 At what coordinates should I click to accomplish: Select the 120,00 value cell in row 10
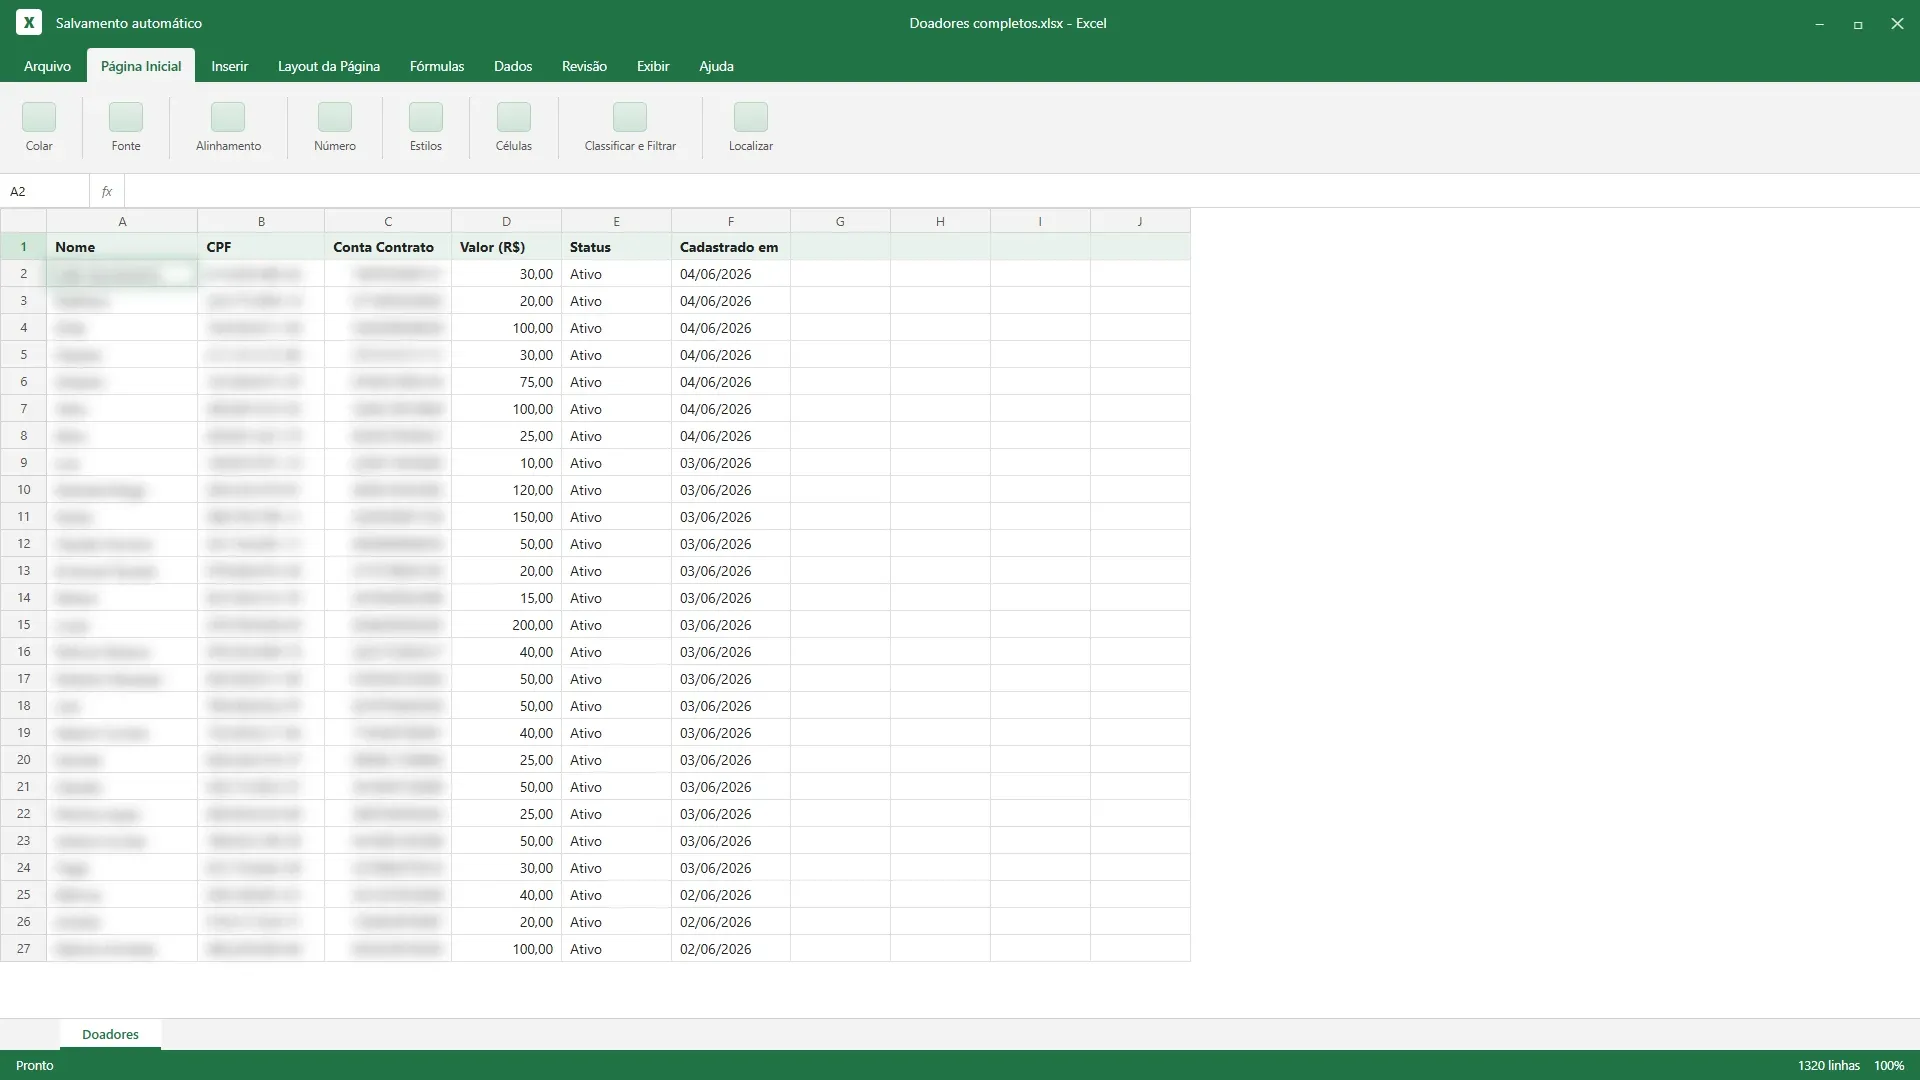[506, 490]
